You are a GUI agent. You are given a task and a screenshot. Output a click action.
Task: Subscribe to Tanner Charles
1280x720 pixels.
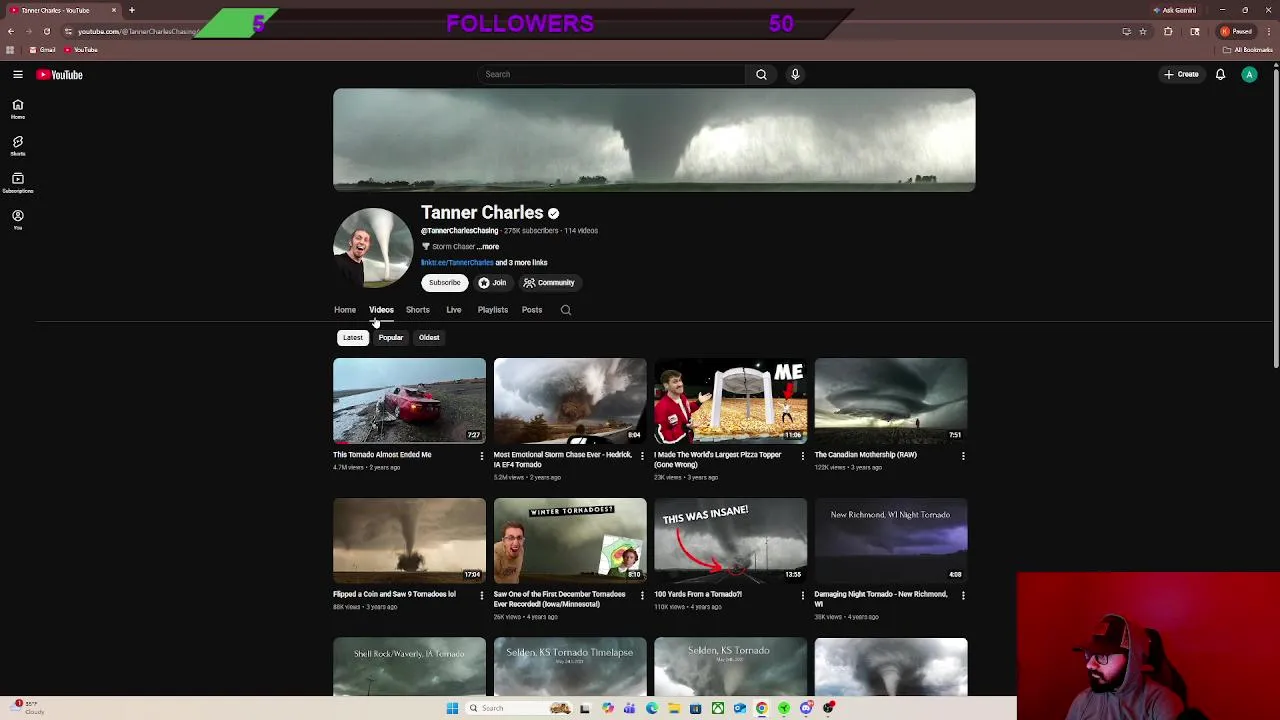click(445, 283)
